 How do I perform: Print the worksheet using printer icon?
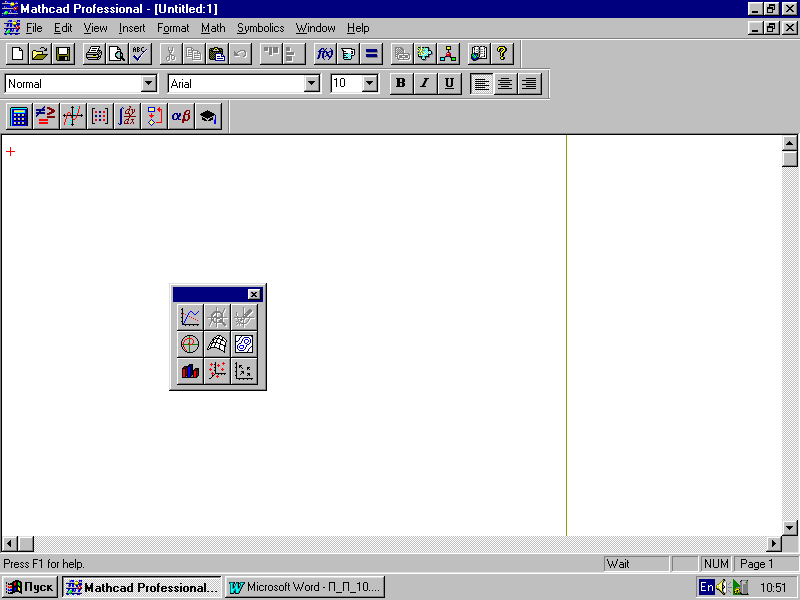[x=94, y=54]
